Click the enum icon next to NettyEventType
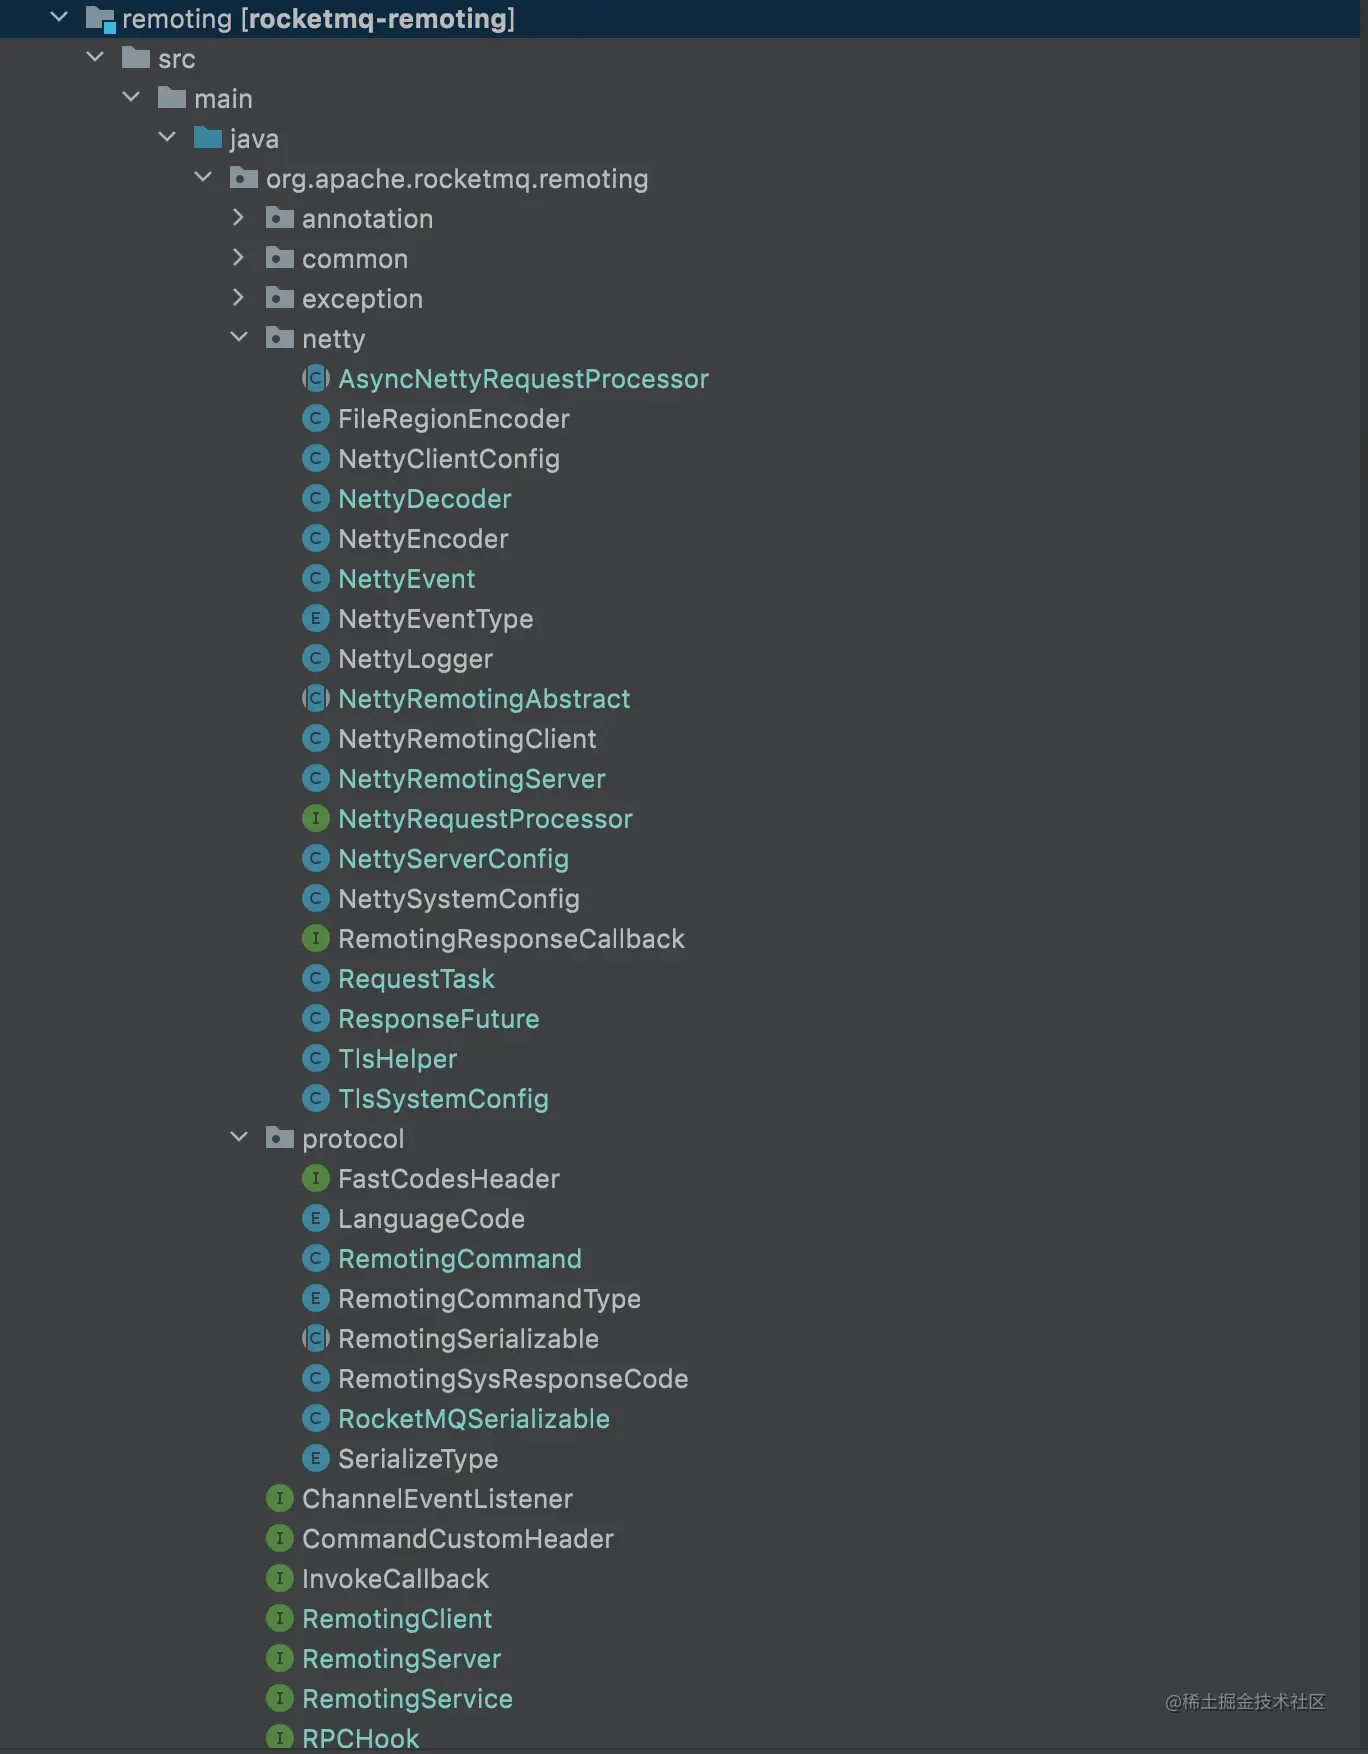1368x1754 pixels. point(315,619)
